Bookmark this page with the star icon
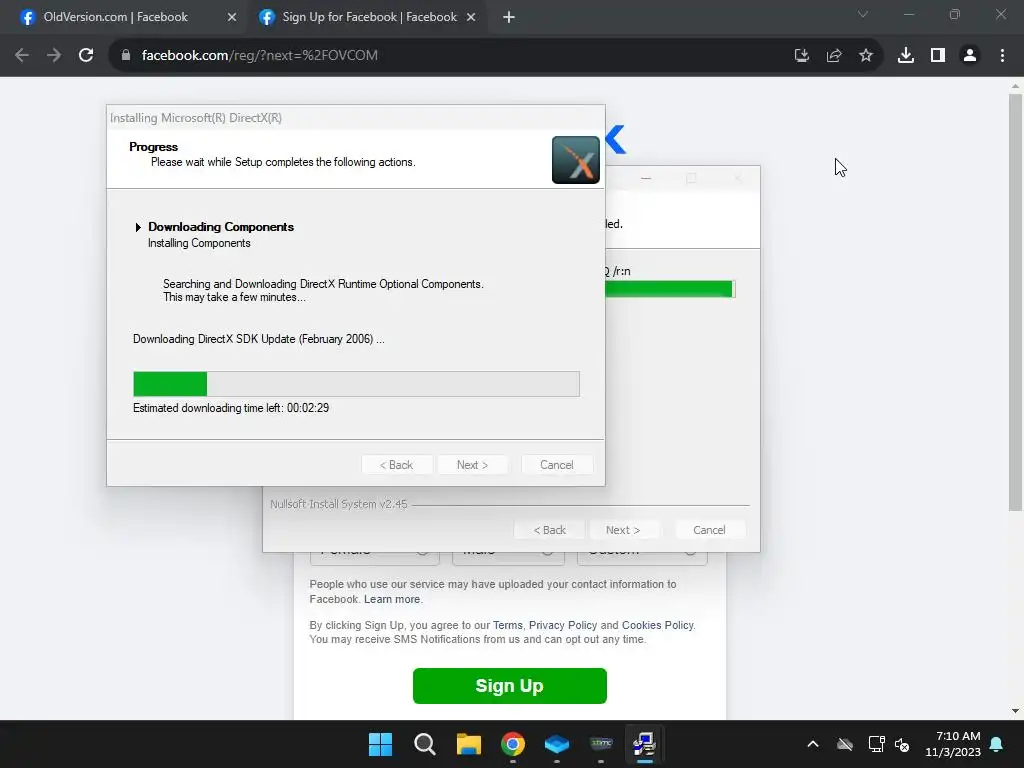 [866, 56]
